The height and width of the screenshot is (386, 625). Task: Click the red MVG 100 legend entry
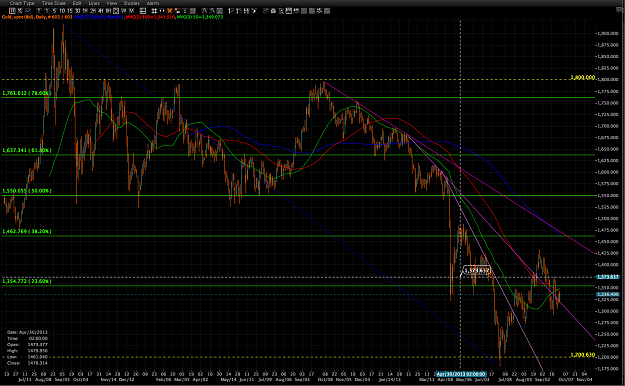click(x=150, y=17)
